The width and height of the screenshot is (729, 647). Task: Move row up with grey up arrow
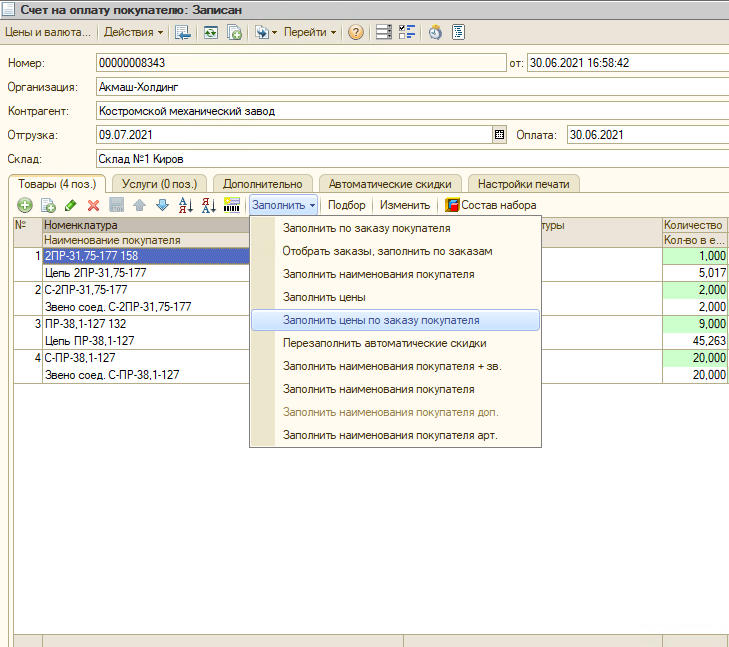[139, 205]
